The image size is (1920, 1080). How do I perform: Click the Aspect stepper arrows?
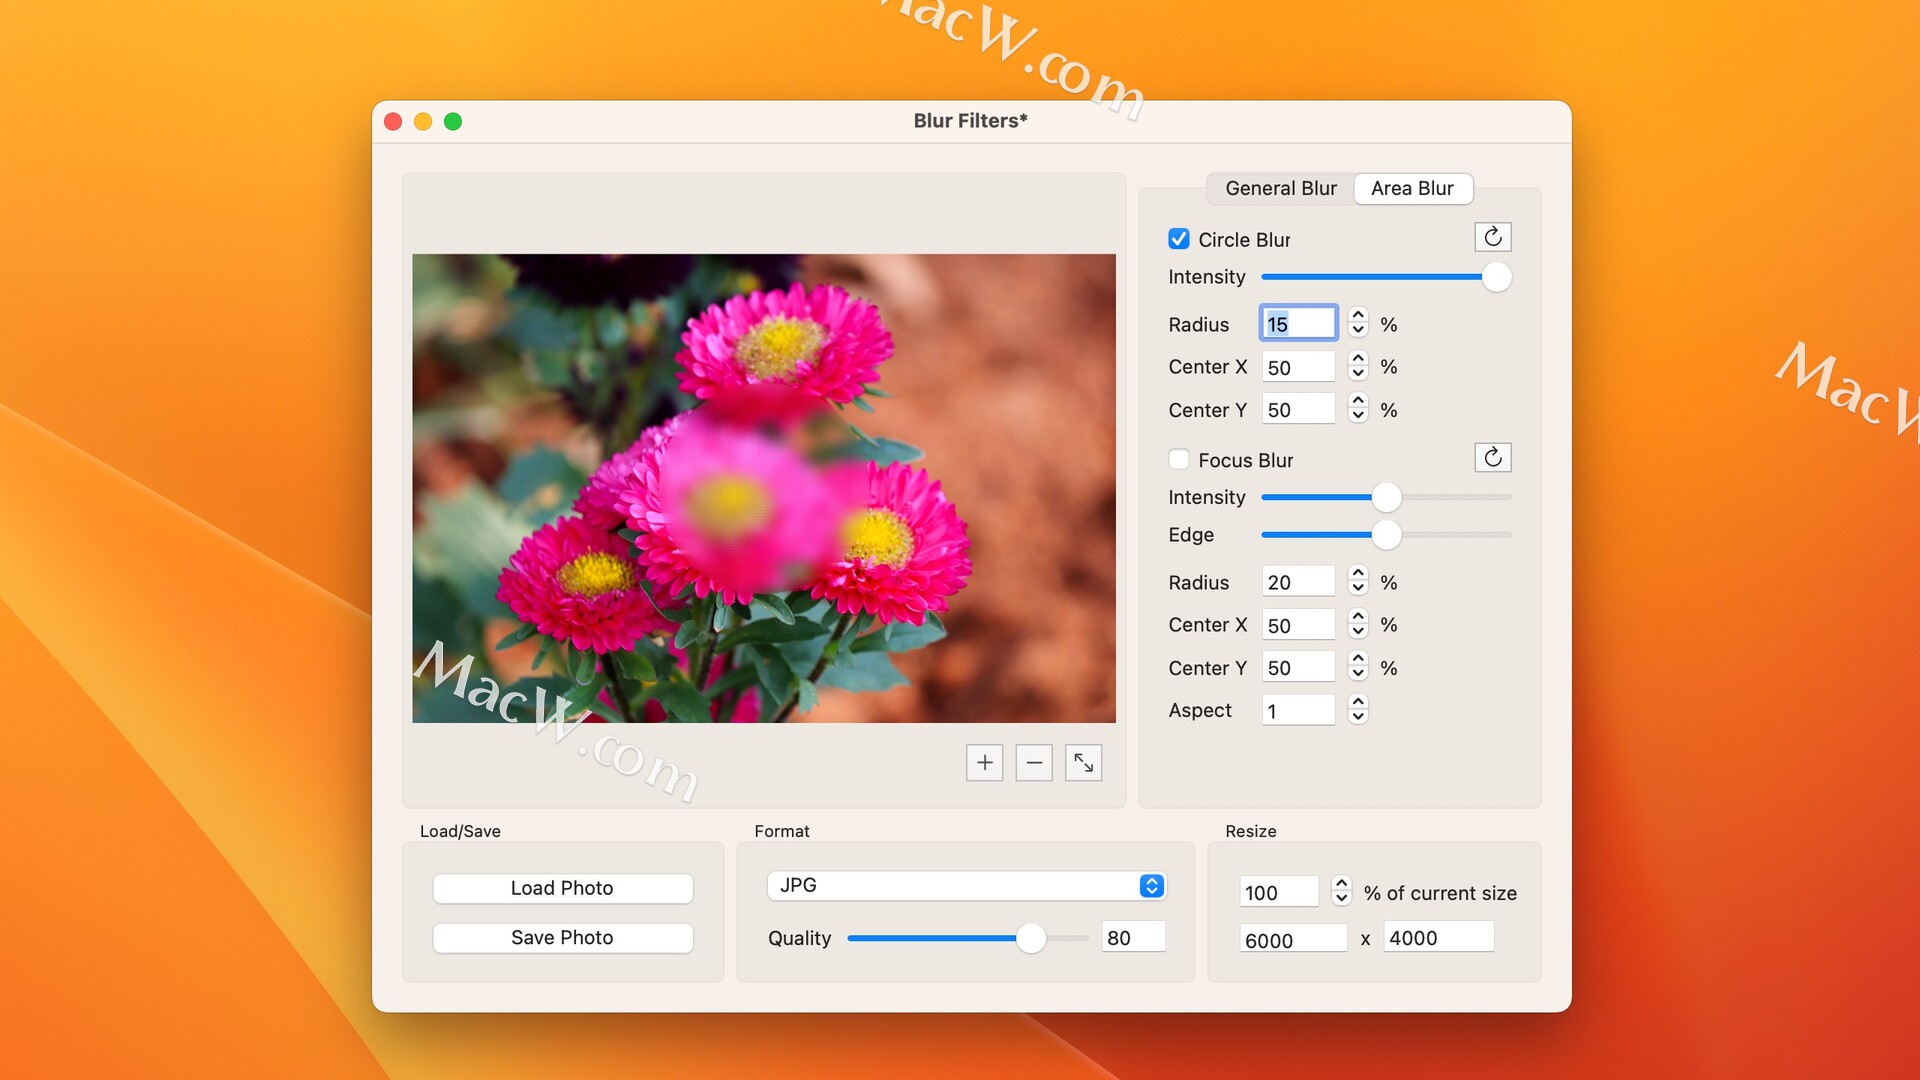(x=1358, y=710)
